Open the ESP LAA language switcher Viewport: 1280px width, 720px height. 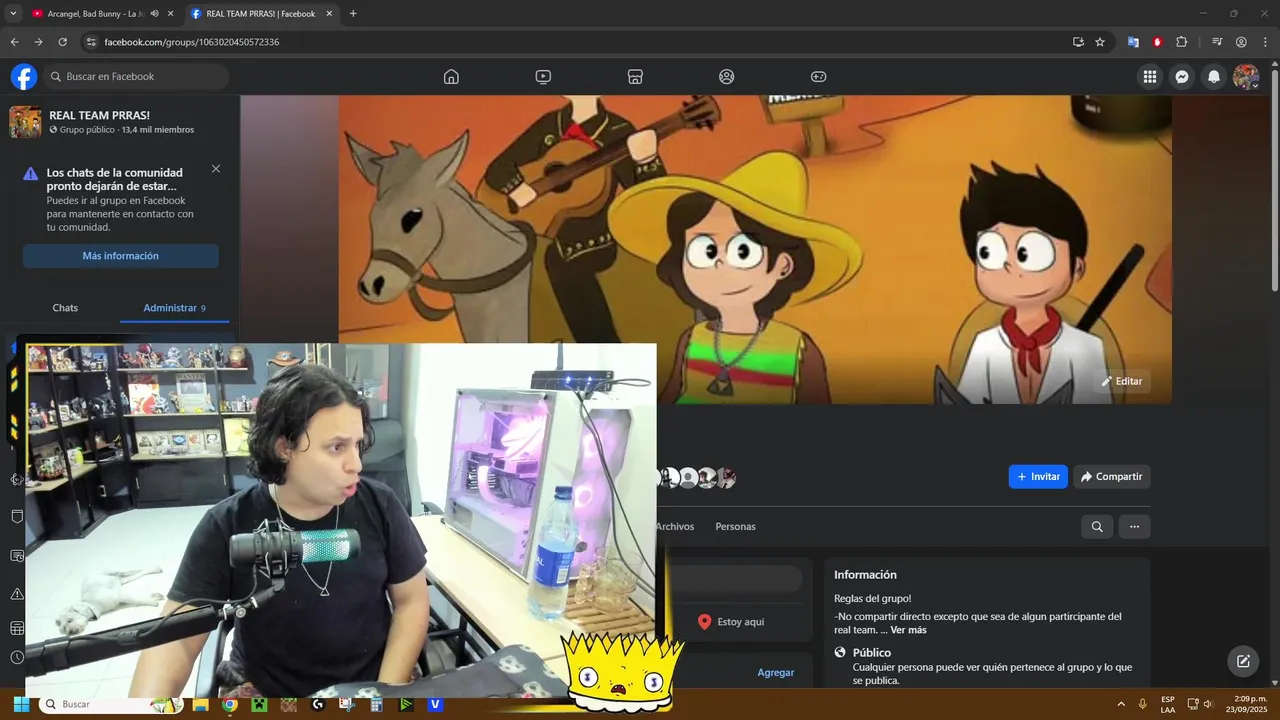tap(1168, 704)
